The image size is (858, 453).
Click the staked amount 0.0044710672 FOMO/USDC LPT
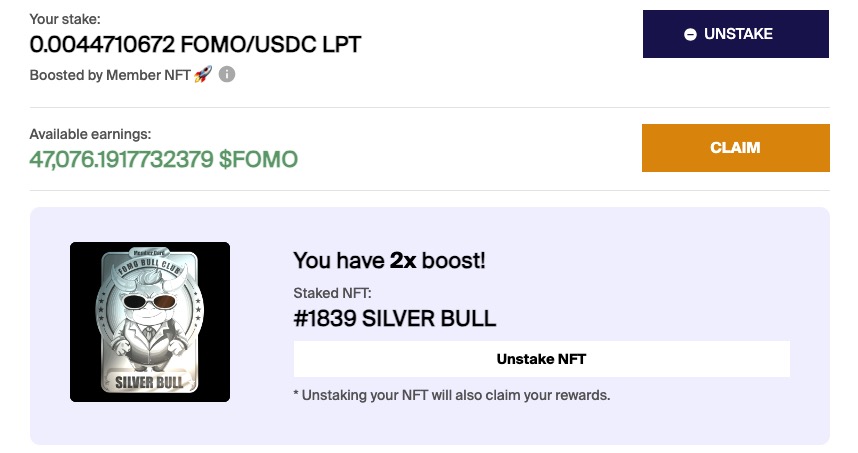[195, 44]
